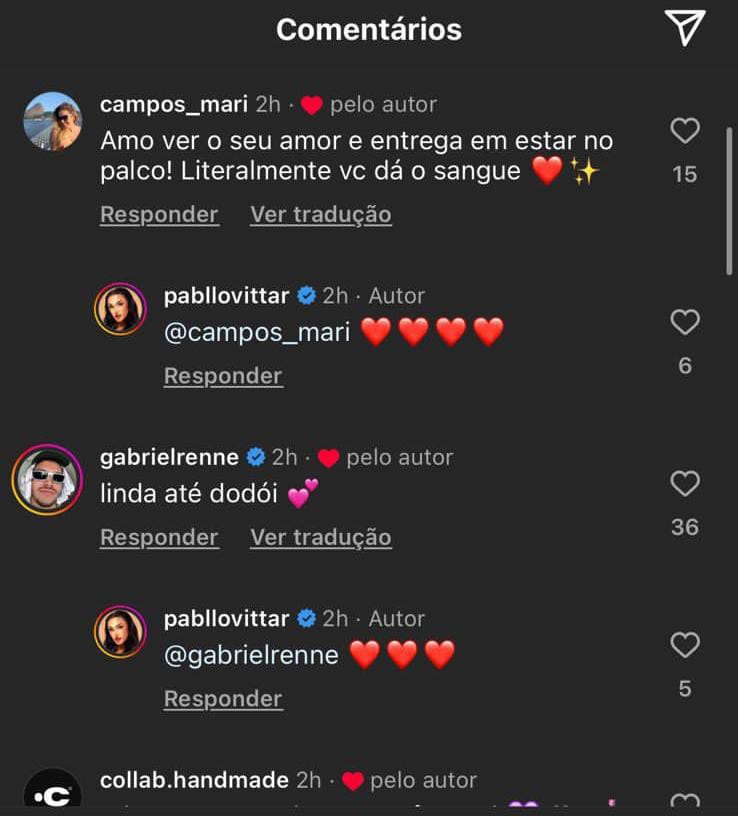Open the @gabrielrenne mention link
Image resolution: width=738 pixels, height=816 pixels.
point(251,655)
